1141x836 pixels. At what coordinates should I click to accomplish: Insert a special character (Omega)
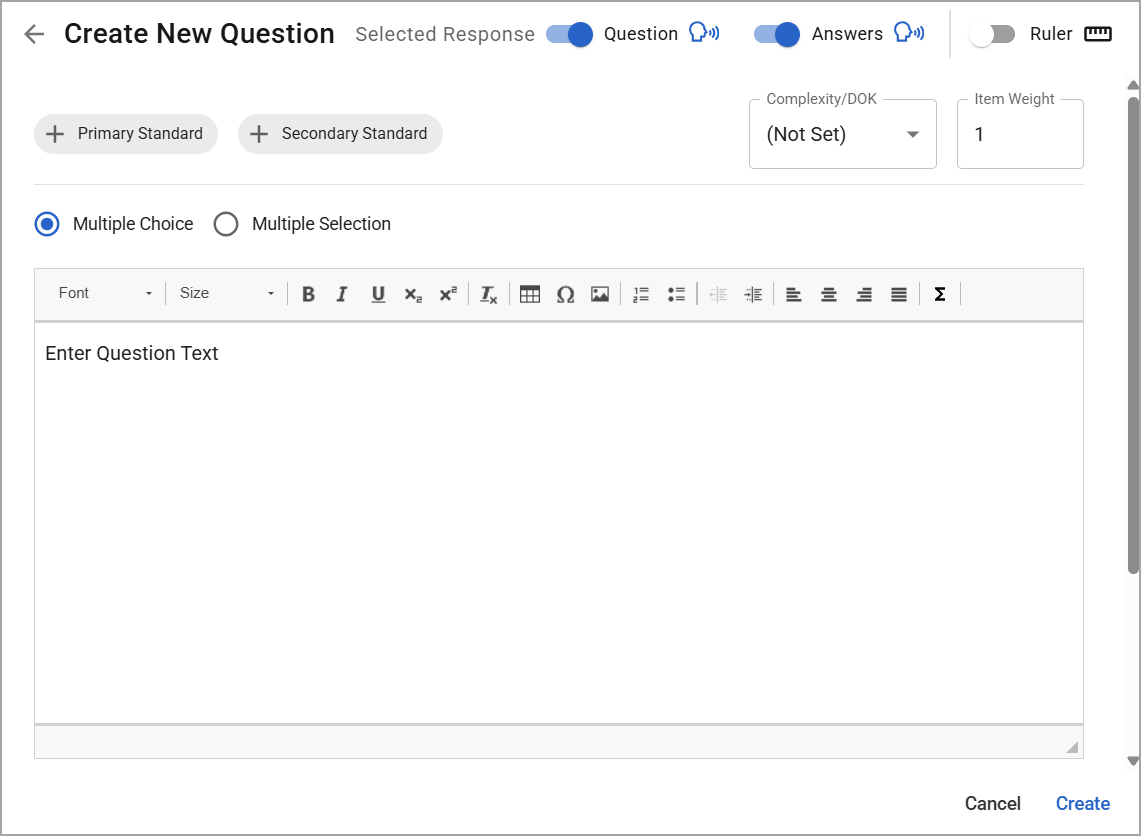[x=565, y=294]
